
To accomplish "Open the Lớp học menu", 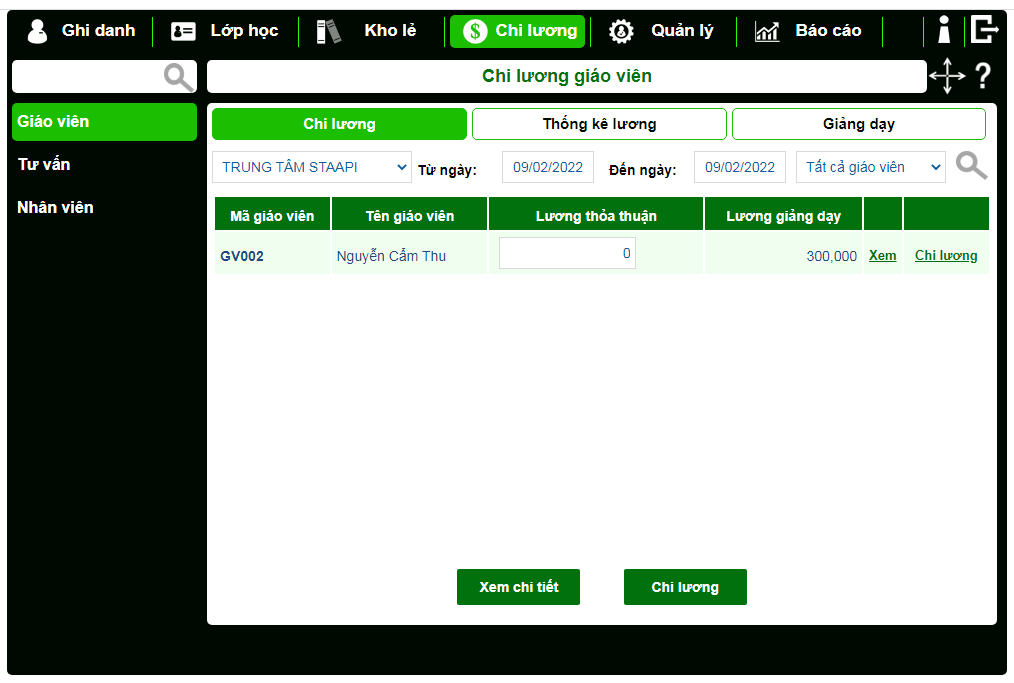I will click(x=225, y=31).
